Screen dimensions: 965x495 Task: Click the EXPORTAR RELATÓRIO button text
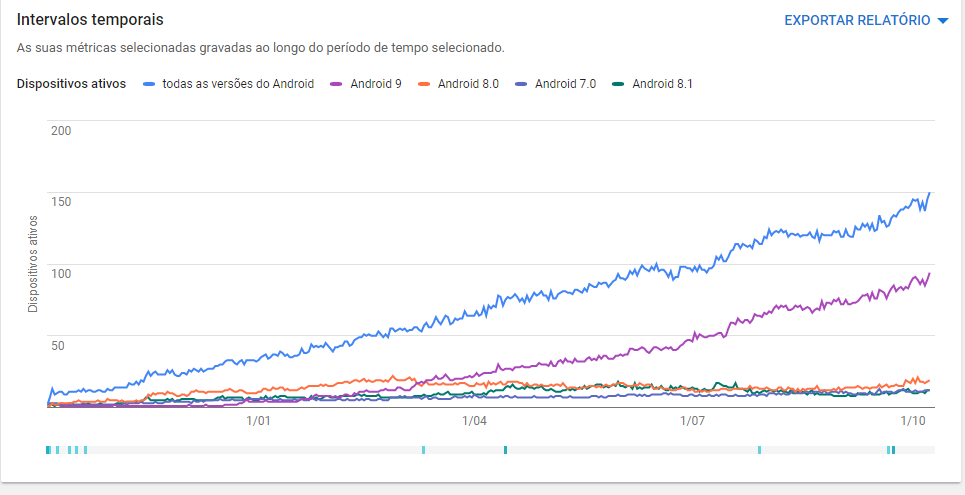[857, 20]
